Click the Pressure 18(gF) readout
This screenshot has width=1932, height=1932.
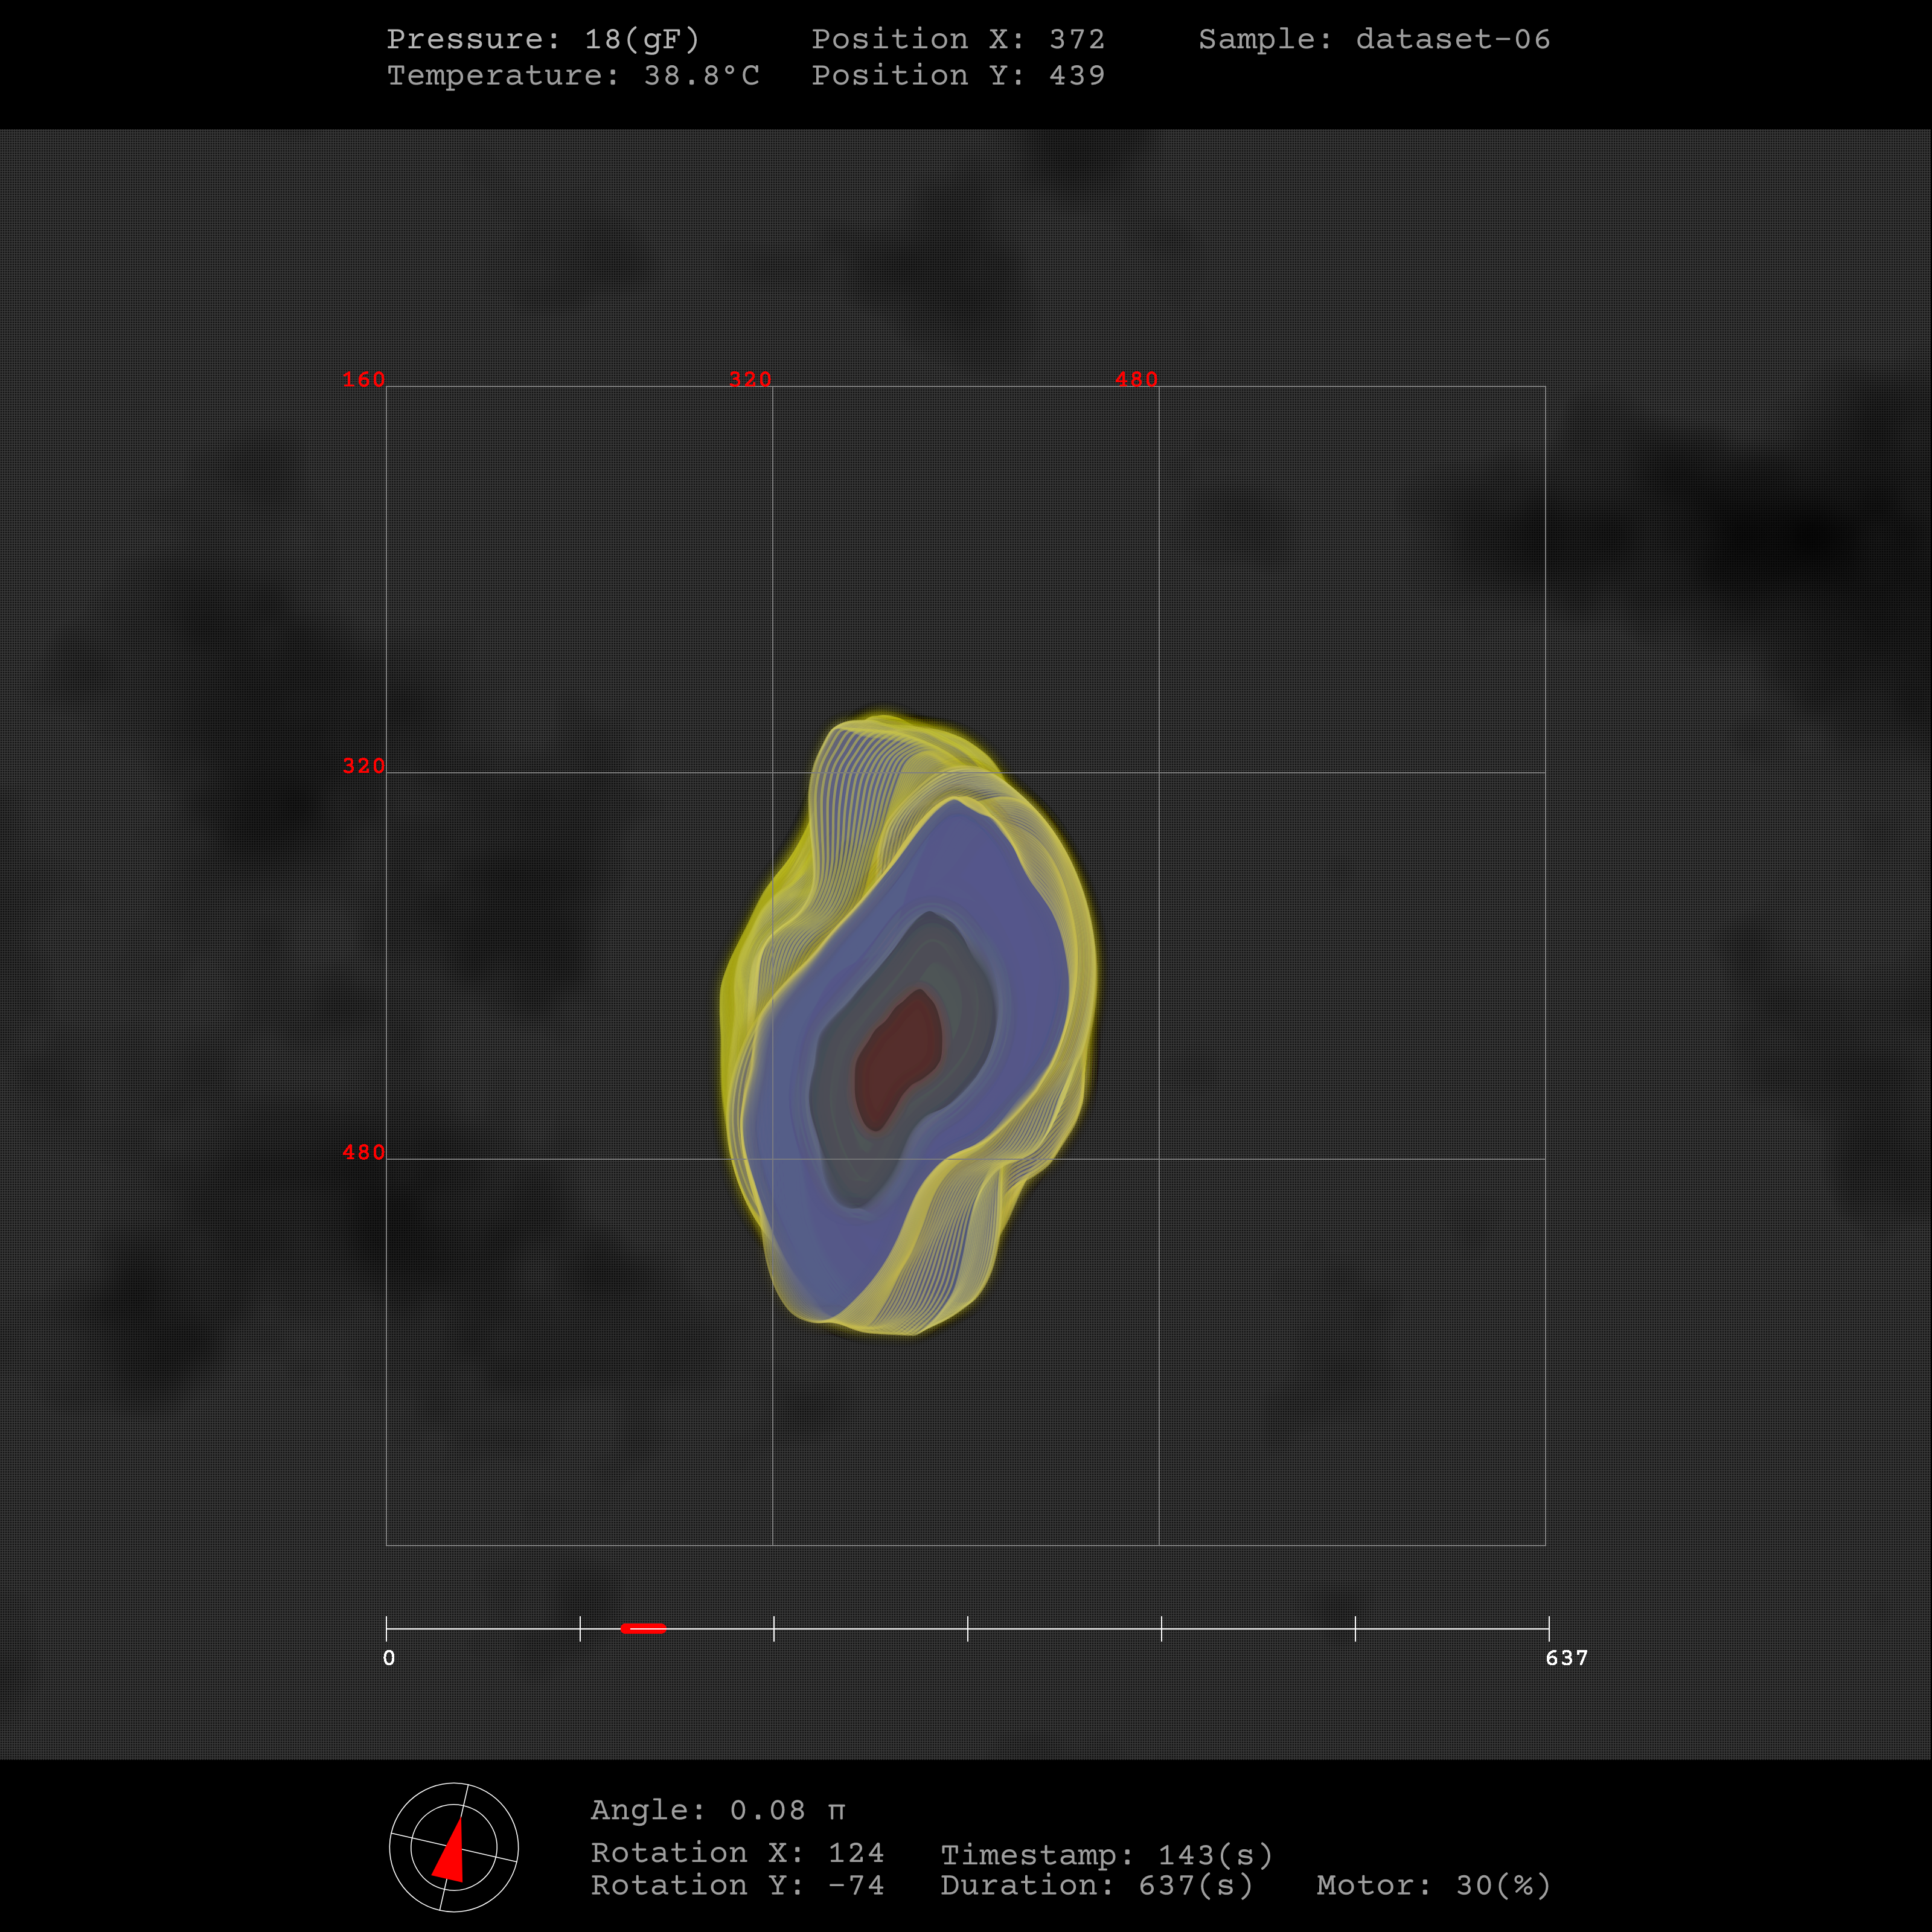point(543,39)
